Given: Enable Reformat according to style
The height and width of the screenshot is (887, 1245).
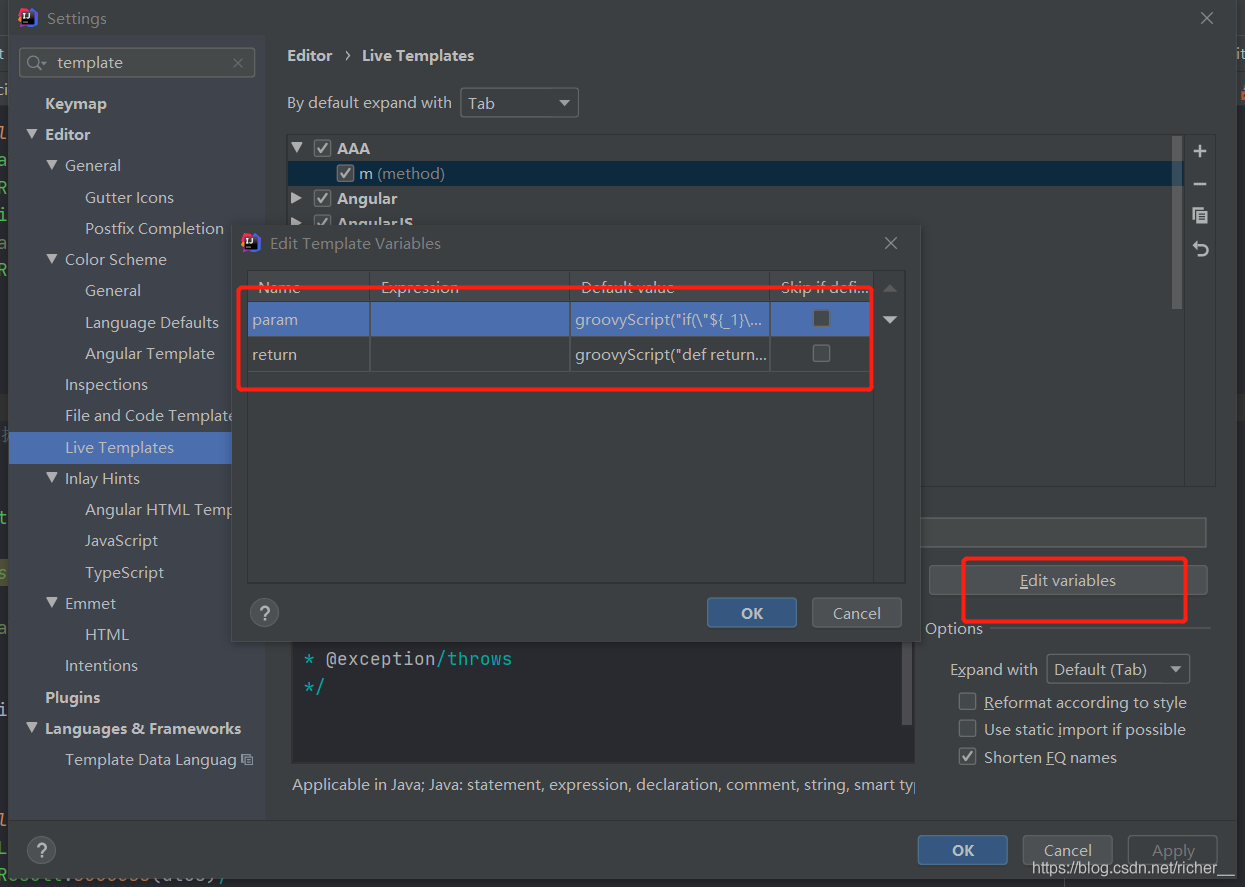Looking at the screenshot, I should click(967, 702).
